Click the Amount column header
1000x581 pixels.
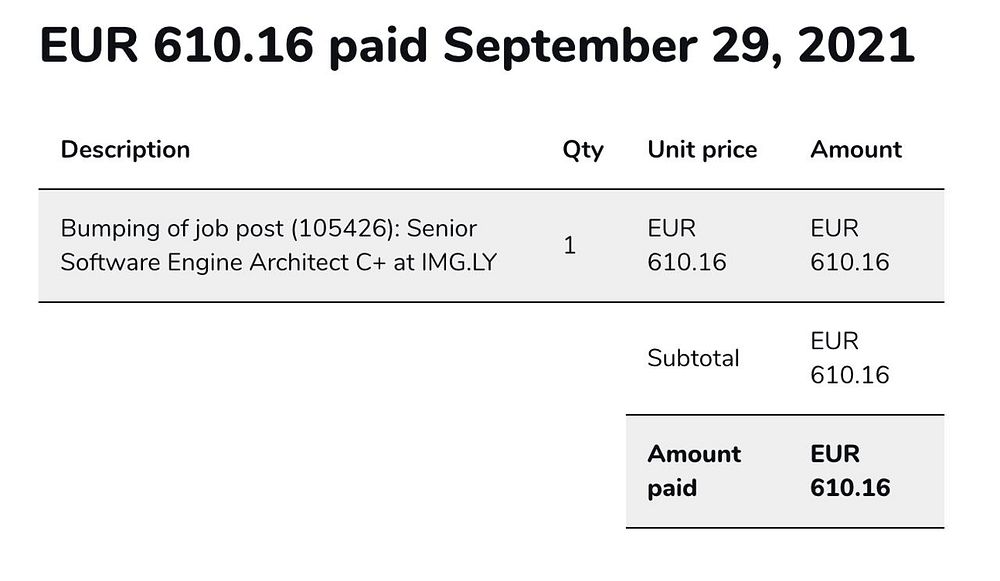pyautogui.click(x=856, y=150)
